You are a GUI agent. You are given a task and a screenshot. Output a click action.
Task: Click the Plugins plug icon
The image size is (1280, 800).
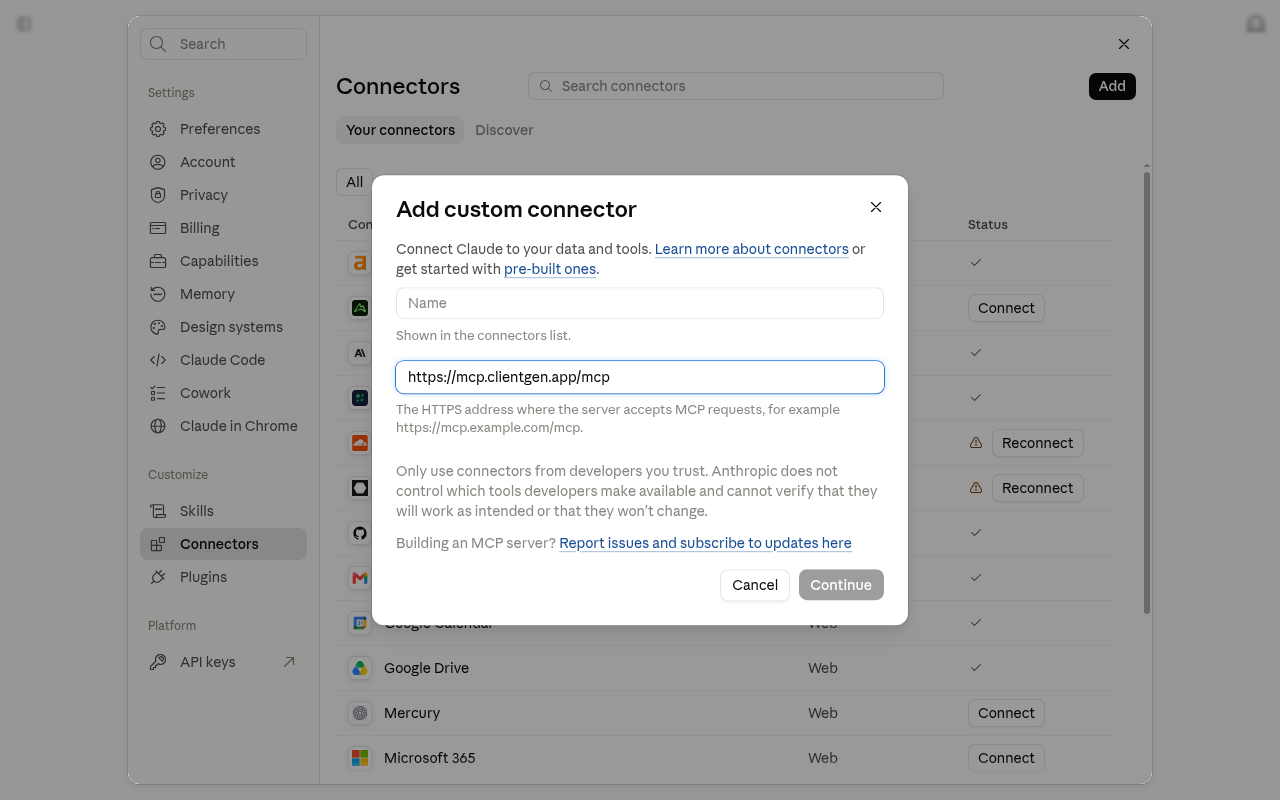click(158, 577)
